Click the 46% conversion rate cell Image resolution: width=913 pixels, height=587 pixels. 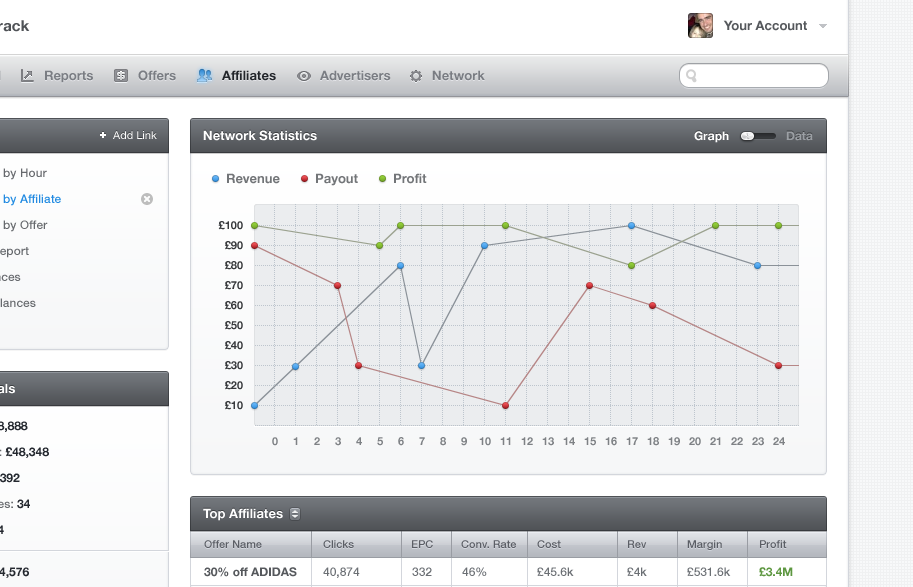click(474, 572)
